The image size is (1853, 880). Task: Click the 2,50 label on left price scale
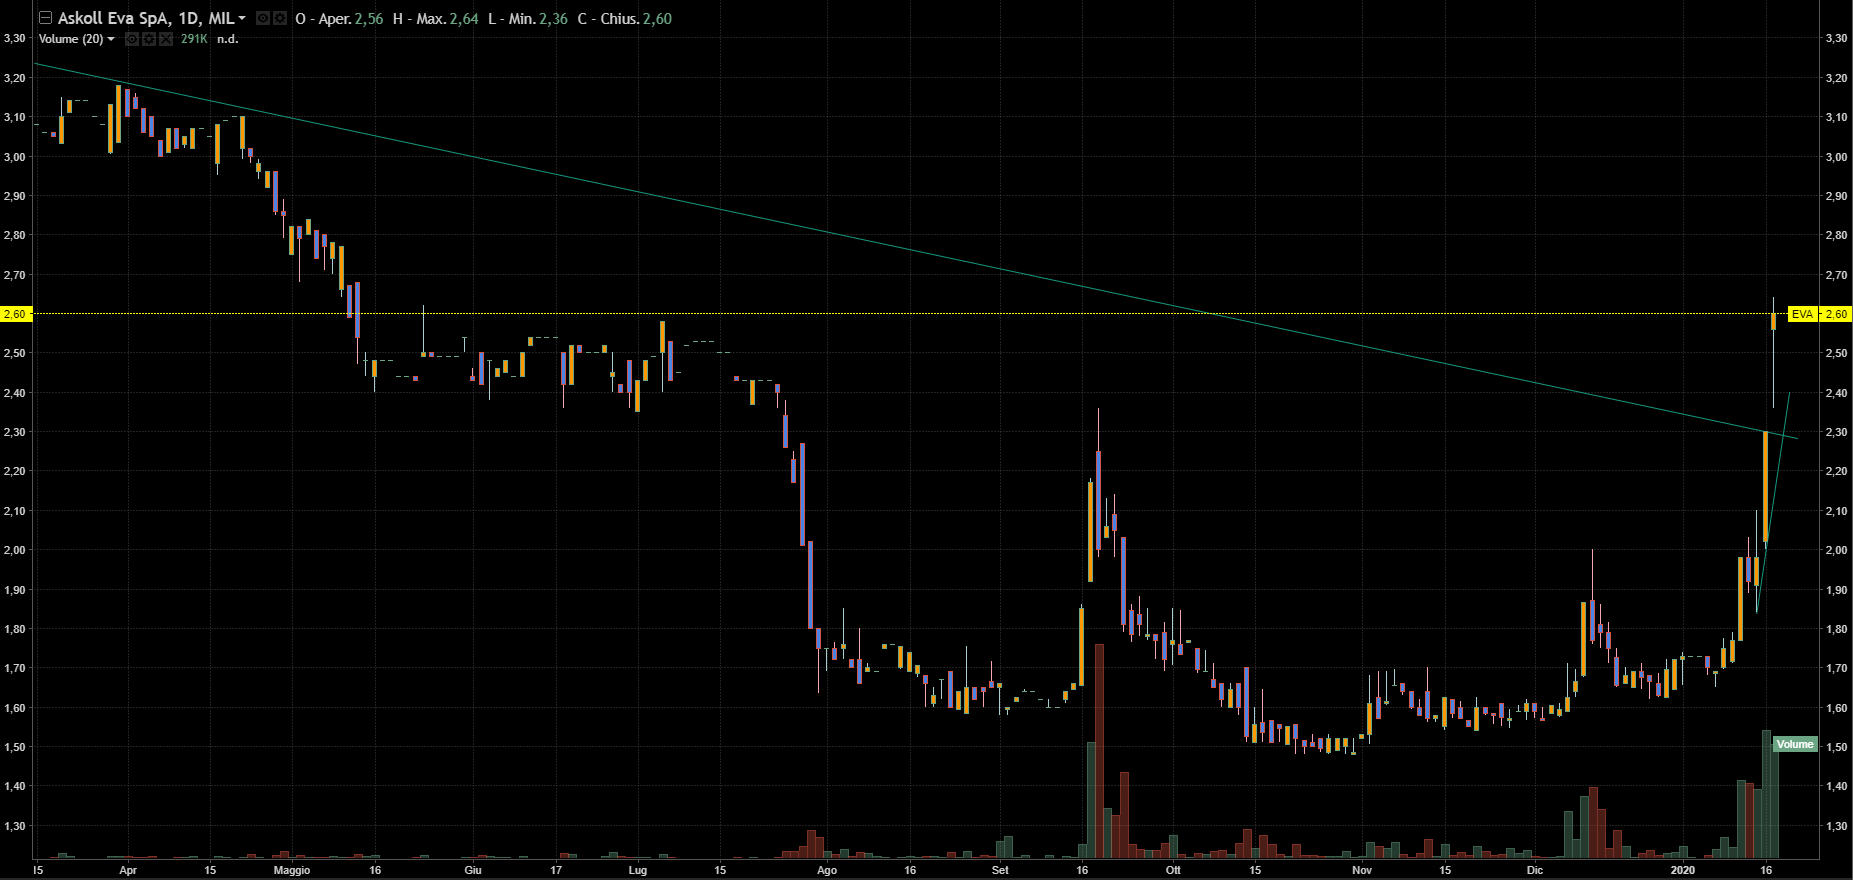point(15,353)
